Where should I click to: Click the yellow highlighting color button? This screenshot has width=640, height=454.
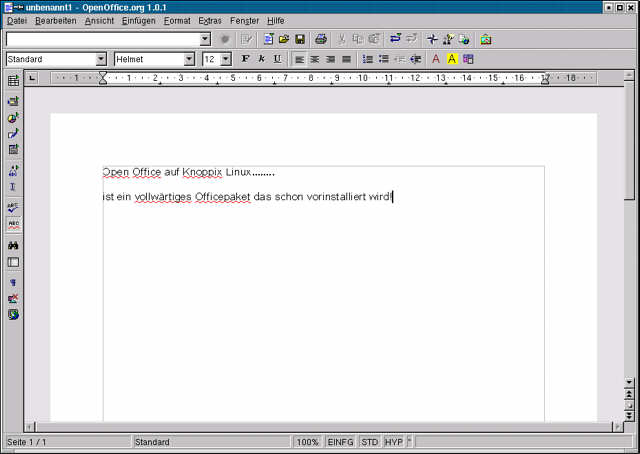click(452, 59)
